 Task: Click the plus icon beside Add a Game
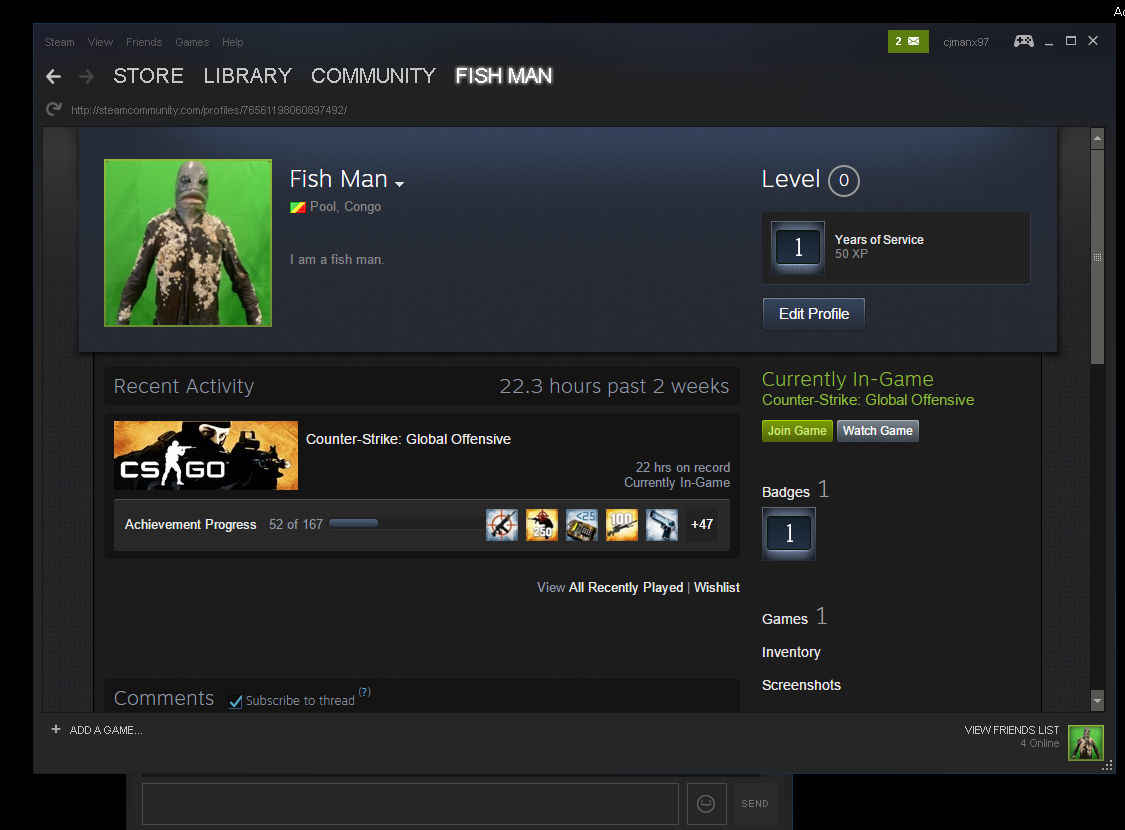click(56, 730)
